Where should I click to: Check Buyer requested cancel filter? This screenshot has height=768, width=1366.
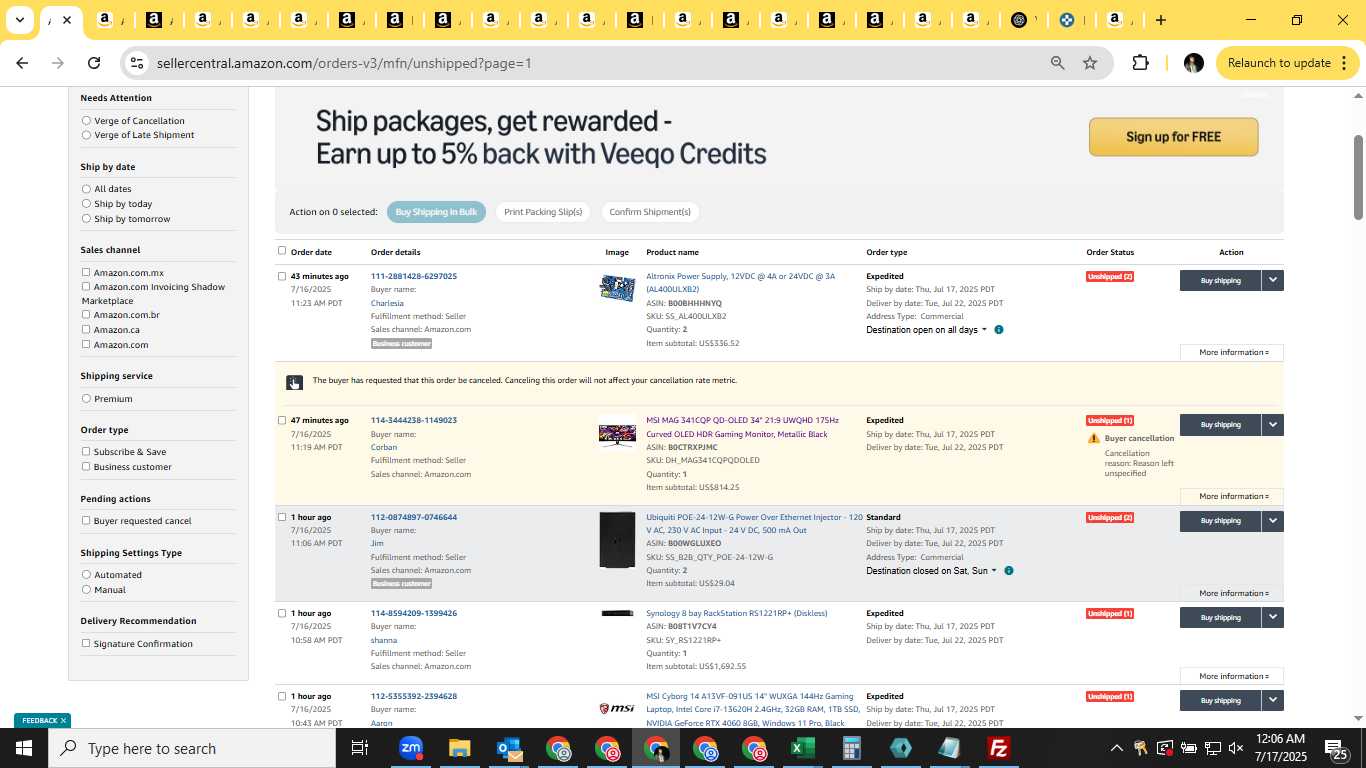(86, 520)
